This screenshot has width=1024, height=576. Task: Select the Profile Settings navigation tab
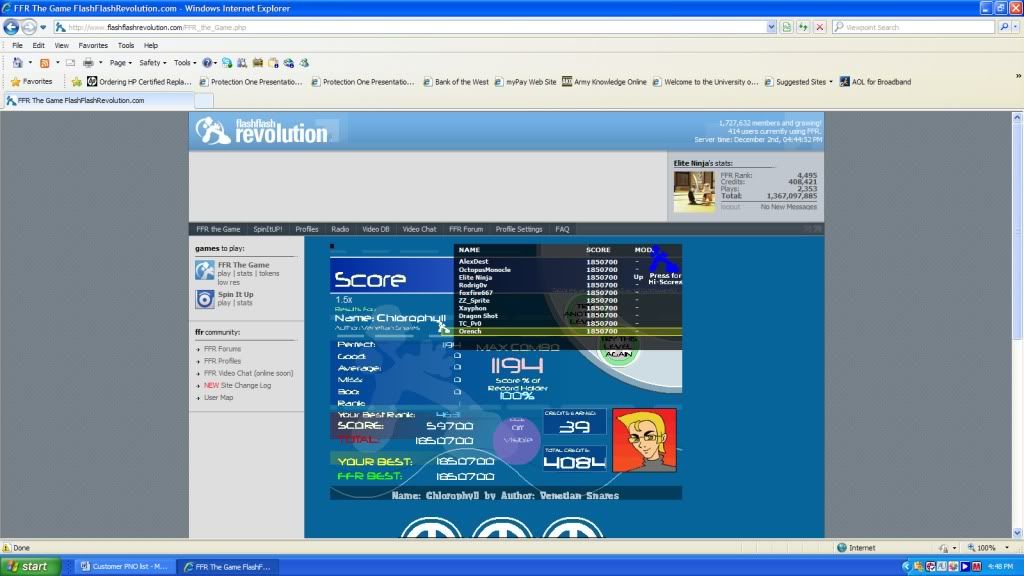[518, 229]
